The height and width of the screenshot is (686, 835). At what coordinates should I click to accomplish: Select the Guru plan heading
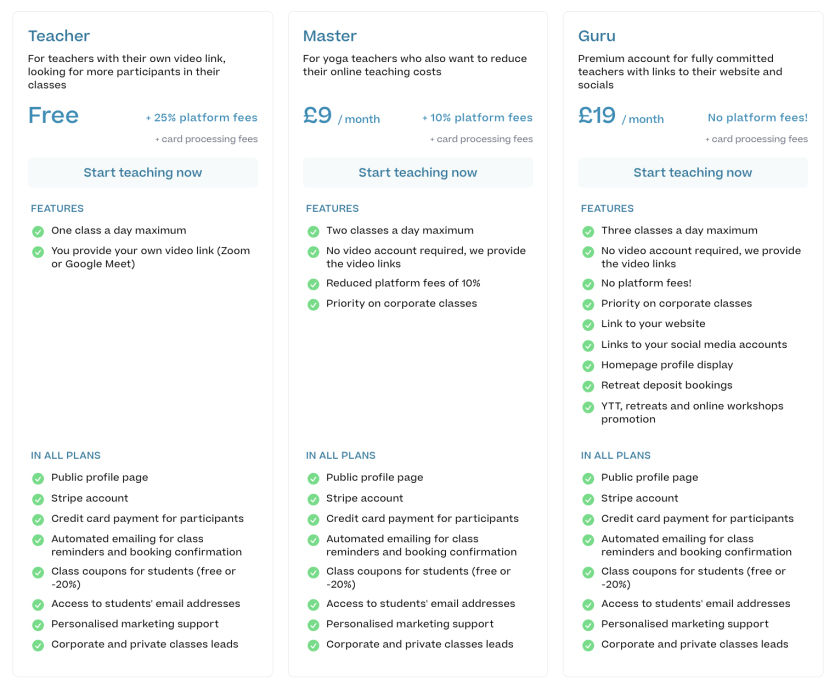(x=596, y=36)
